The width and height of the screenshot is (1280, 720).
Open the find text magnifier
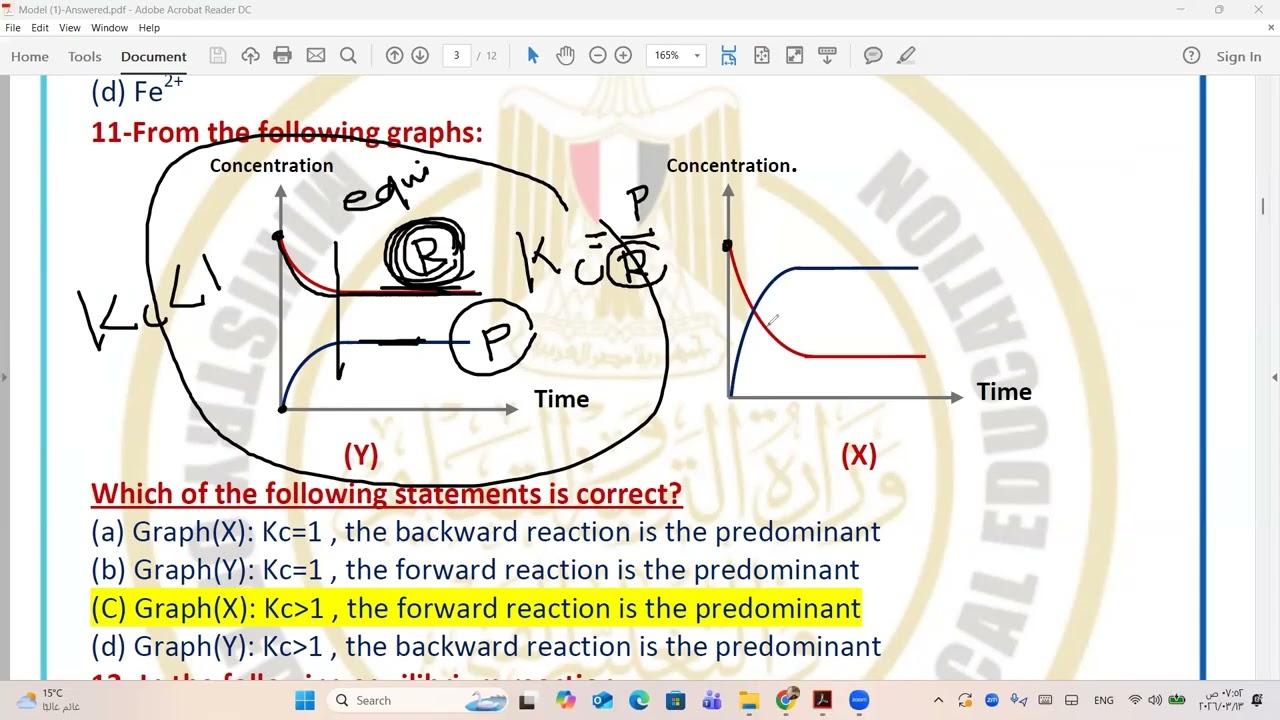348,56
